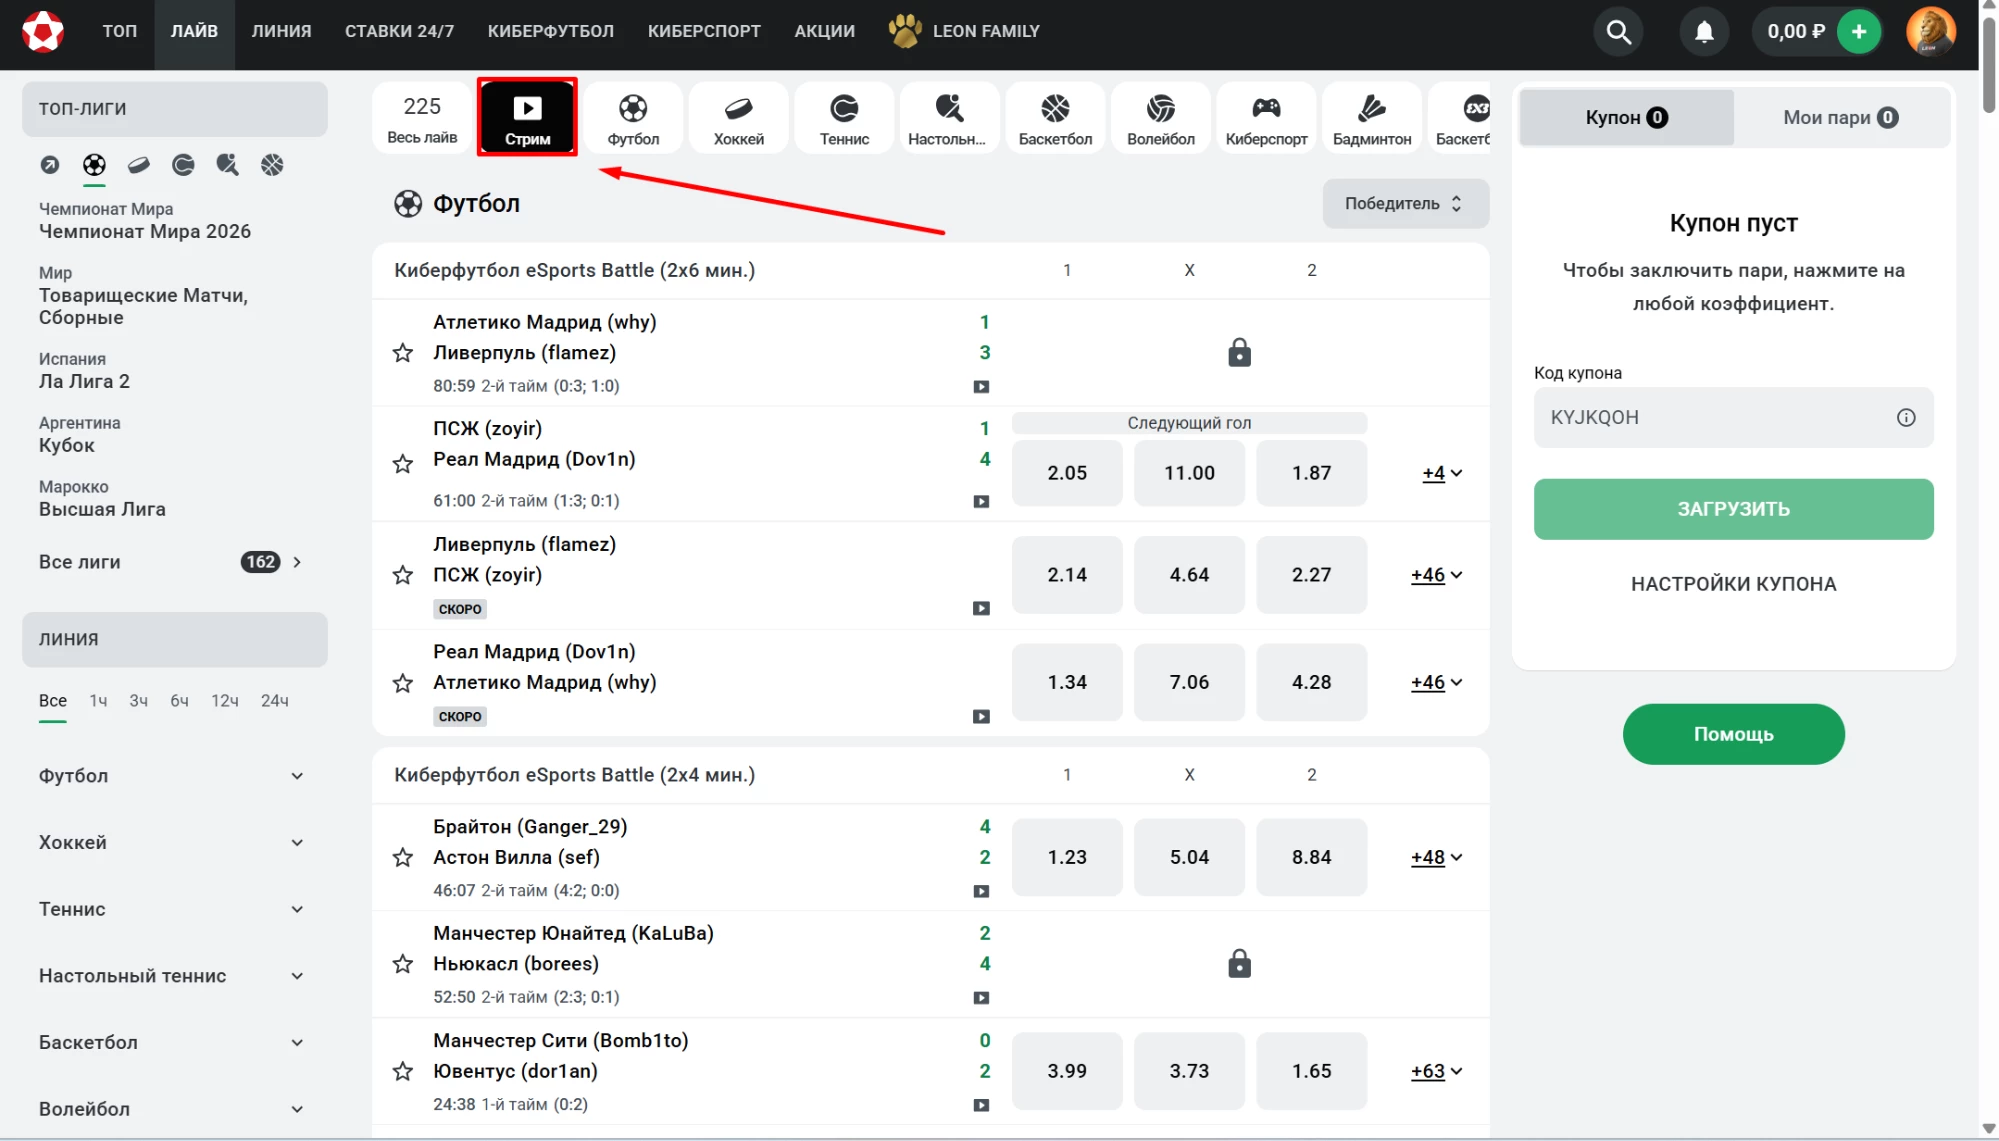Expand +63 markets for Манчестер Сити vs Ювентус
This screenshot has height=1141, width=1999.
point(1437,1072)
